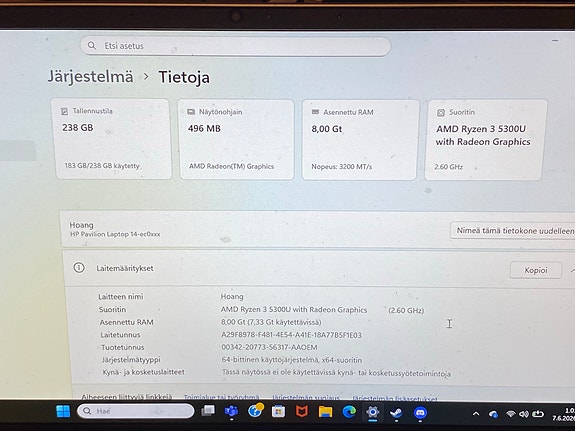Open McAfee antivirus from the taskbar

(302, 412)
